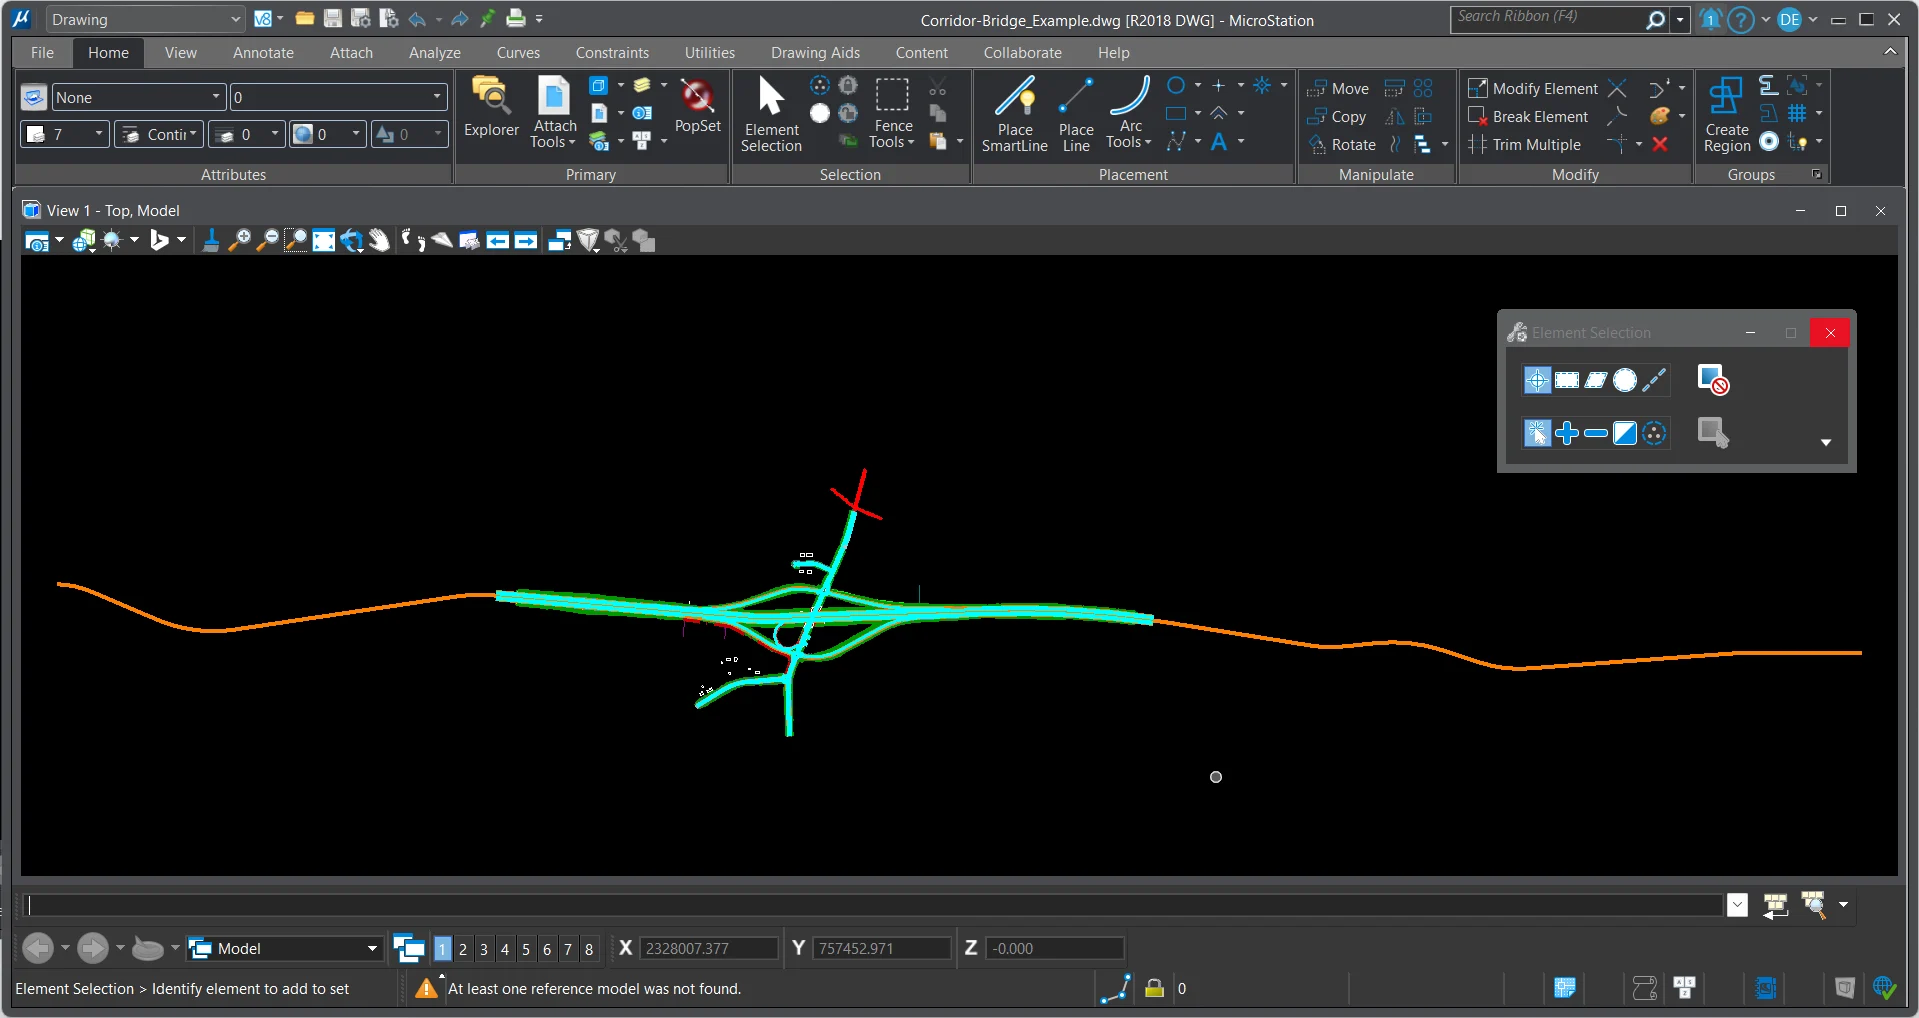This screenshot has height=1018, width=1919.
Task: Go to the Collaborate ribbon tab
Action: [x=1022, y=53]
